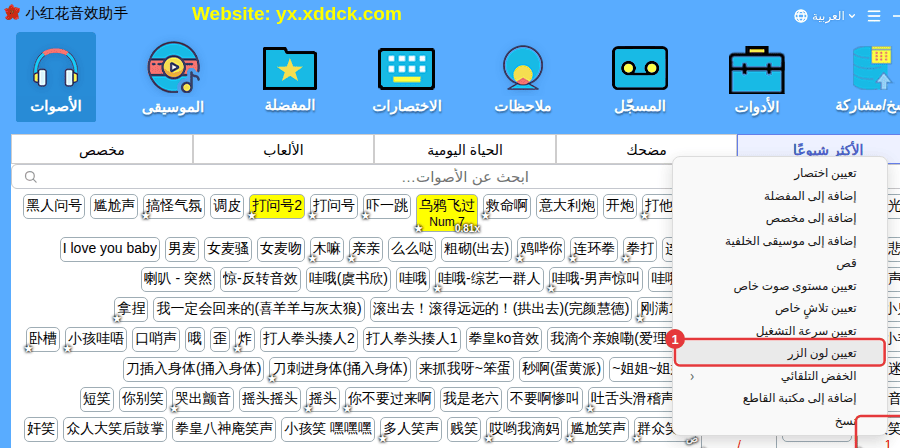
Task: Click the sound search input field
Action: point(465,177)
